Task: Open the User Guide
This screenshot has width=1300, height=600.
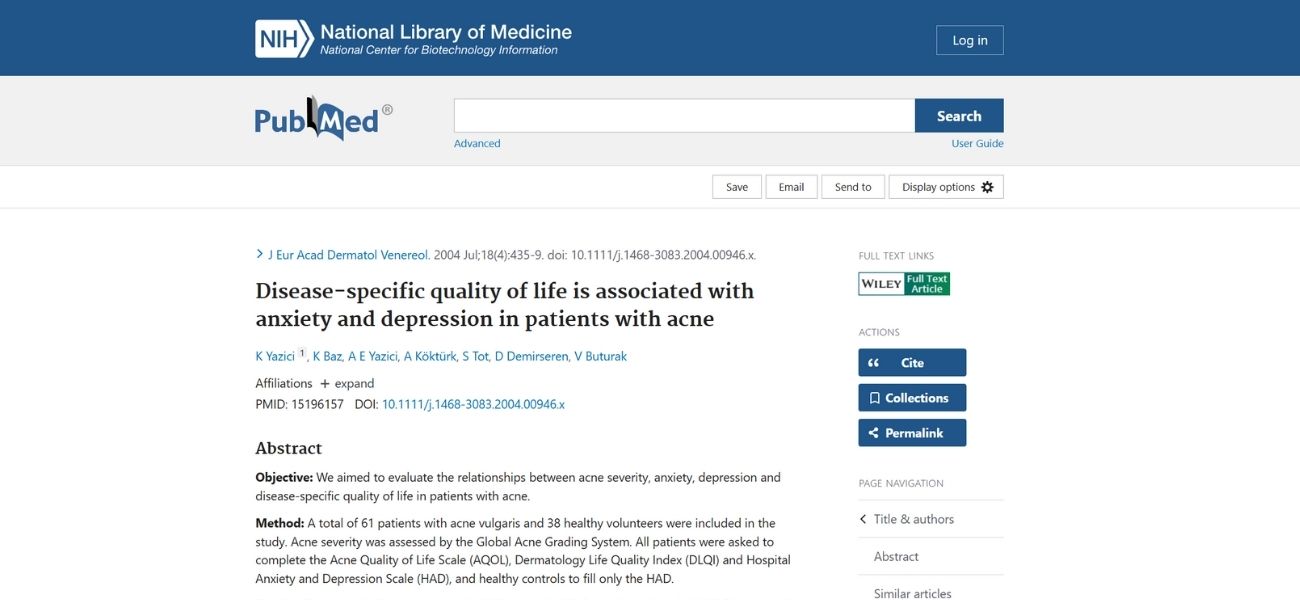Action: [x=975, y=143]
